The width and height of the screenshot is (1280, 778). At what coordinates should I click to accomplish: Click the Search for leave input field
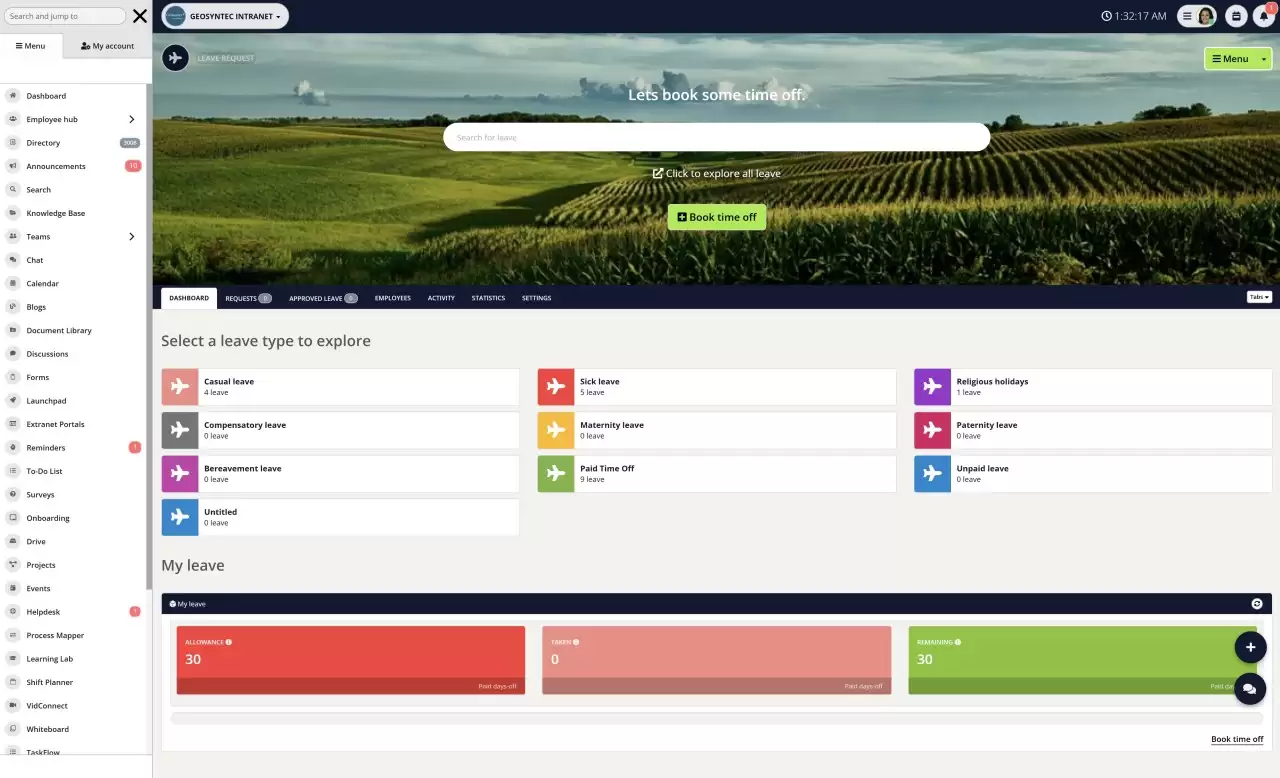(x=716, y=136)
